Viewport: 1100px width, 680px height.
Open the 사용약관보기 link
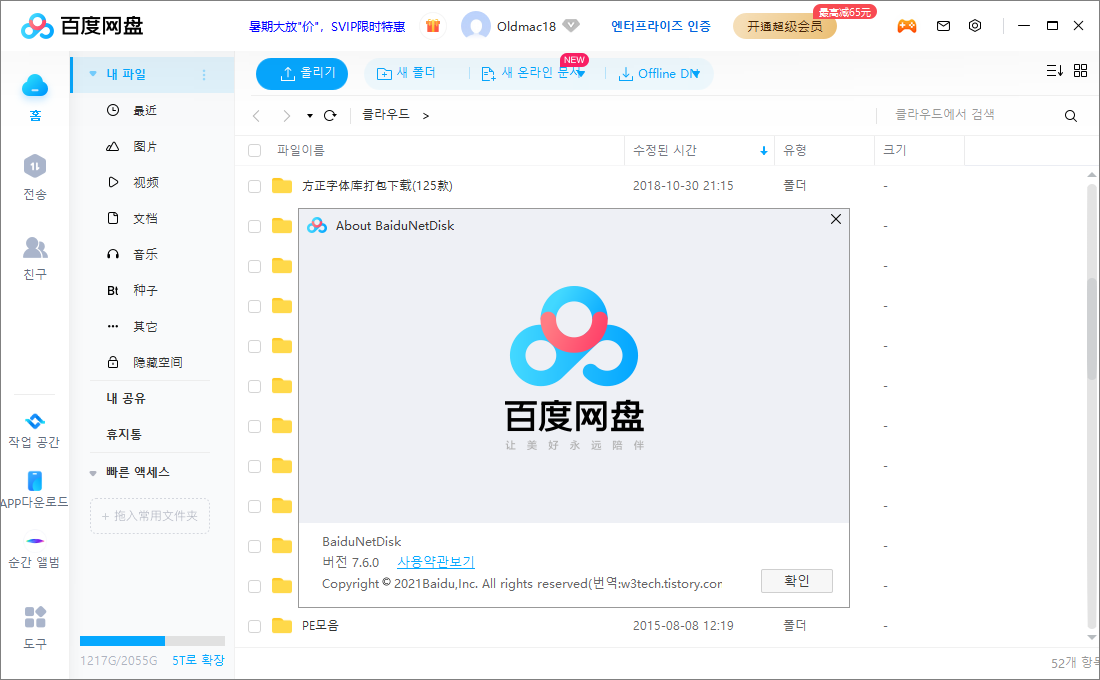436,562
